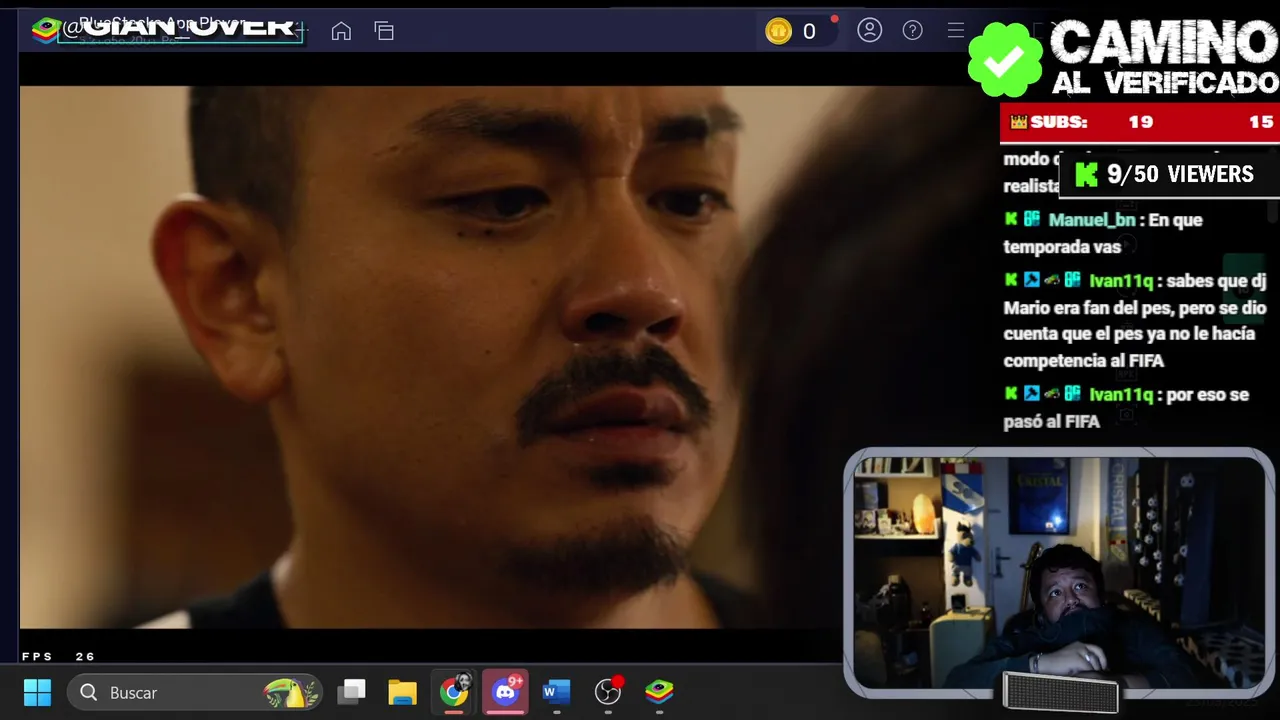This screenshot has height=720, width=1280.
Task: Click the webcam feed thumbnail
Action: tap(1059, 574)
